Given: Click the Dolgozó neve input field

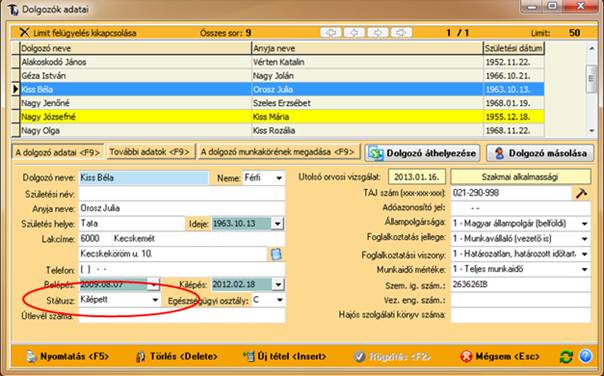Looking at the screenshot, I should pyautogui.click(x=144, y=178).
